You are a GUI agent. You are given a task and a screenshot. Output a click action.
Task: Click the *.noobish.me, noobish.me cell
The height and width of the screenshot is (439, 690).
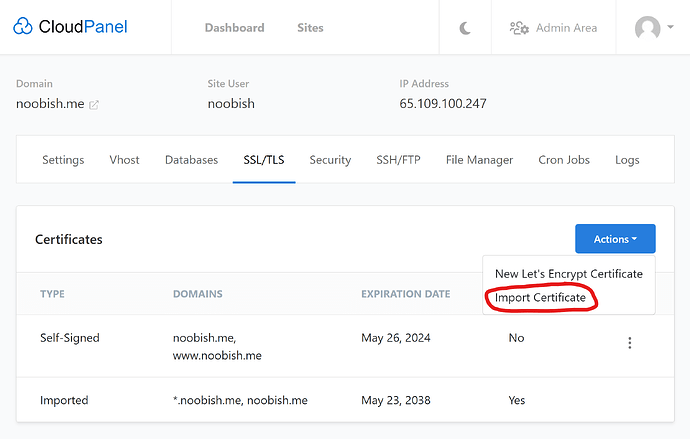tap(240, 400)
